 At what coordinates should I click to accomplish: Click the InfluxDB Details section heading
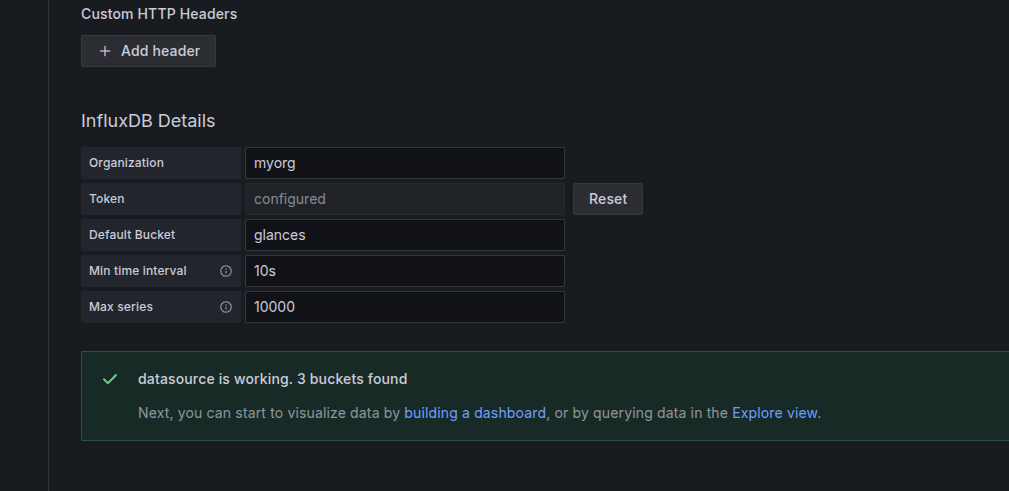[x=148, y=121]
